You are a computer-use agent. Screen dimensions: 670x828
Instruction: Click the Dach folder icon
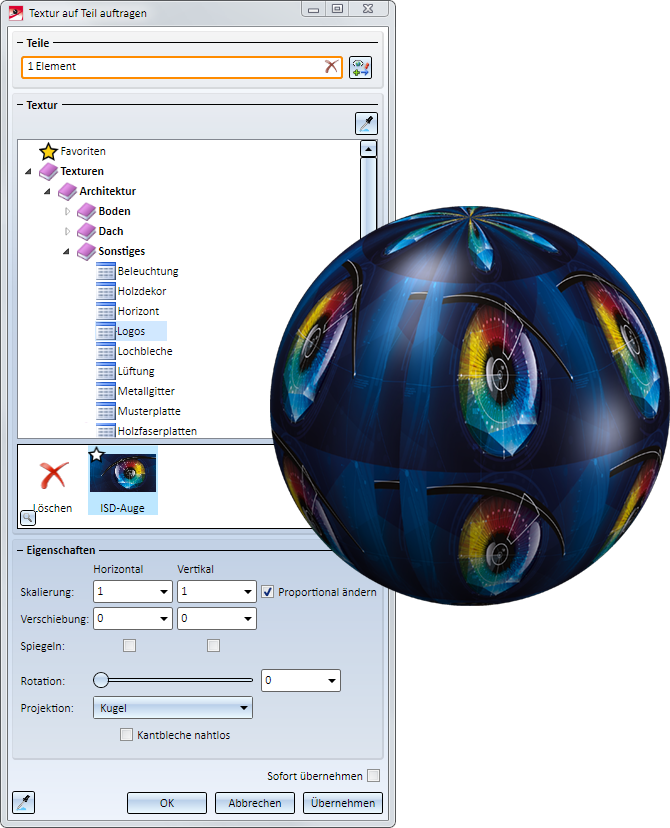coord(87,232)
